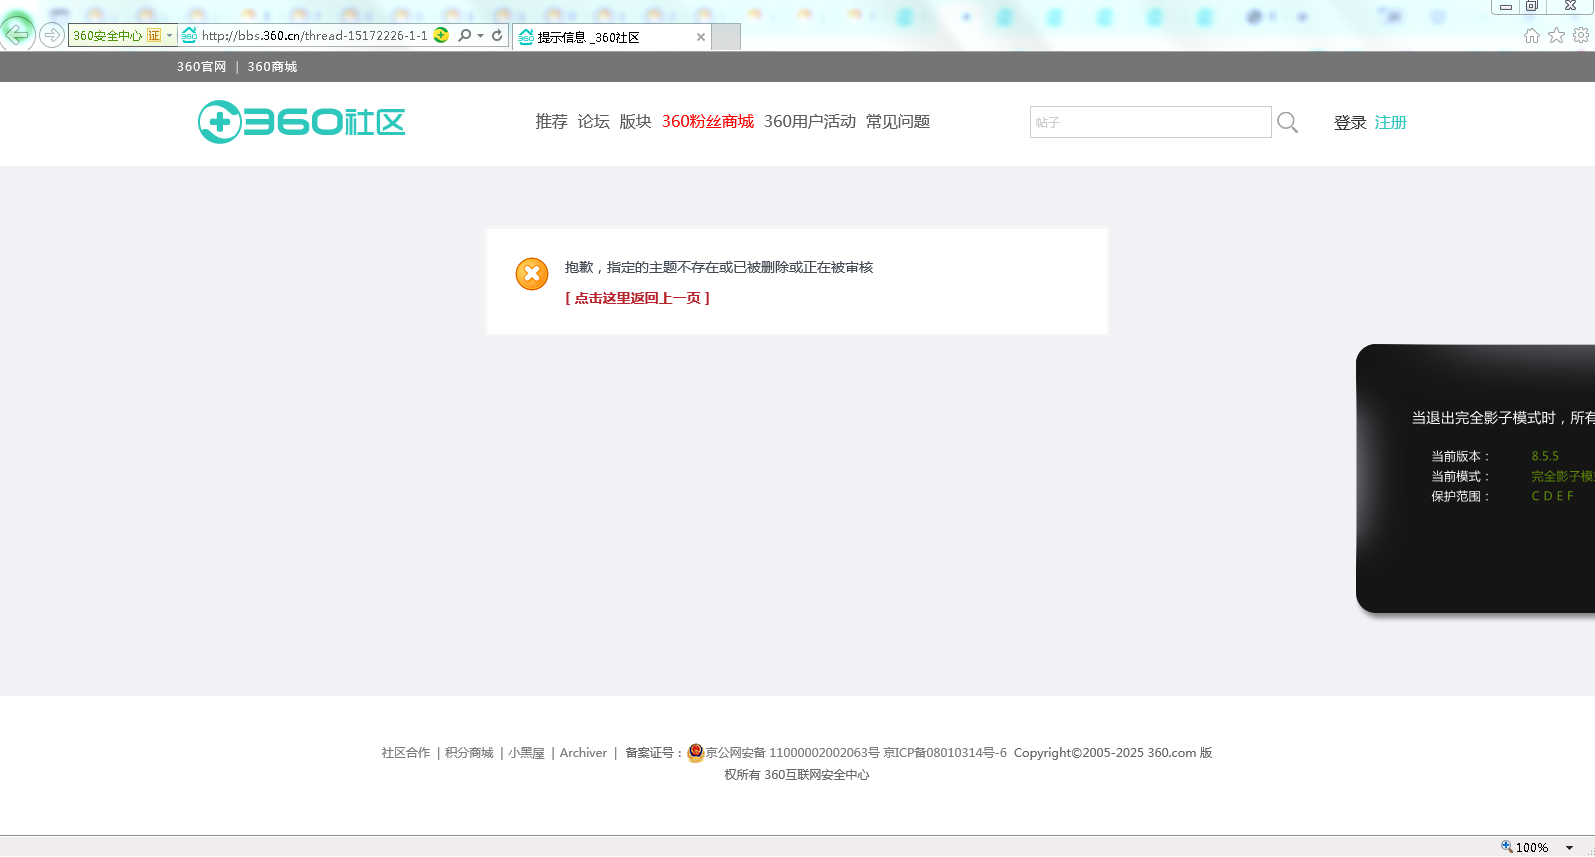Screen dimensions: 1595x857
Task: Click 保护范围 value C D E F
Action: coord(1553,496)
